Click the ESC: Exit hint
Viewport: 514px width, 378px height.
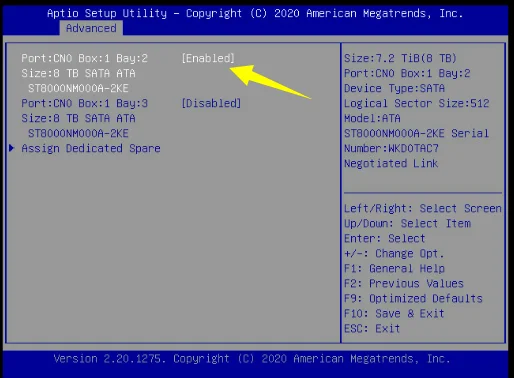tap(372, 328)
